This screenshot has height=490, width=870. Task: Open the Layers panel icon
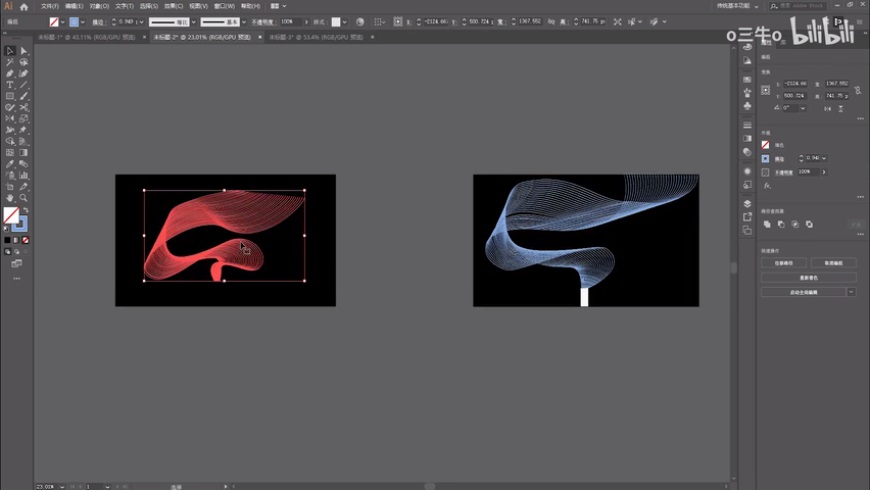pos(747,204)
